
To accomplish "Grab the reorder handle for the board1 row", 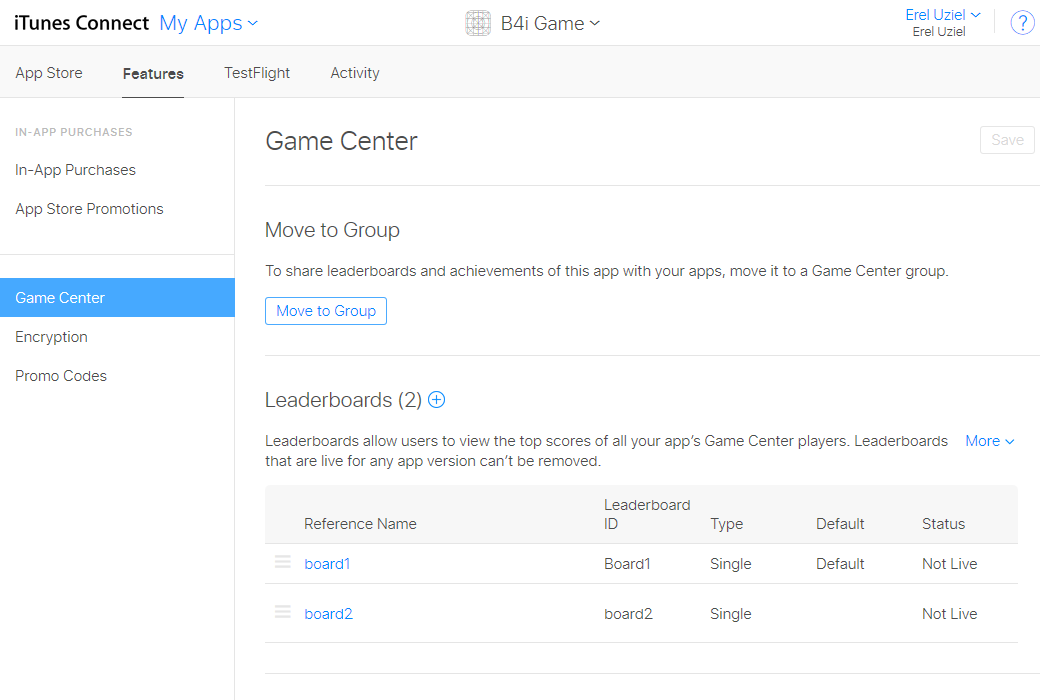I will (283, 562).
